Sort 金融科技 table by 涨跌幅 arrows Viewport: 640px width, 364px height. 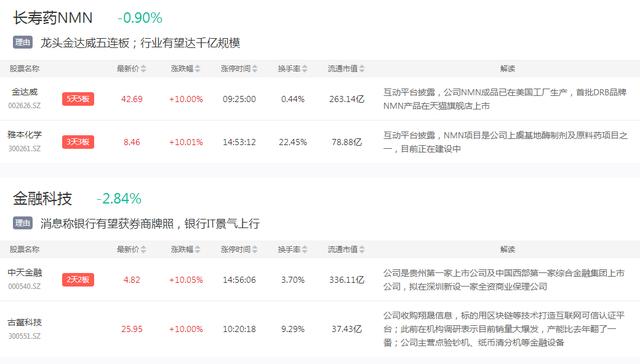[x=198, y=249]
